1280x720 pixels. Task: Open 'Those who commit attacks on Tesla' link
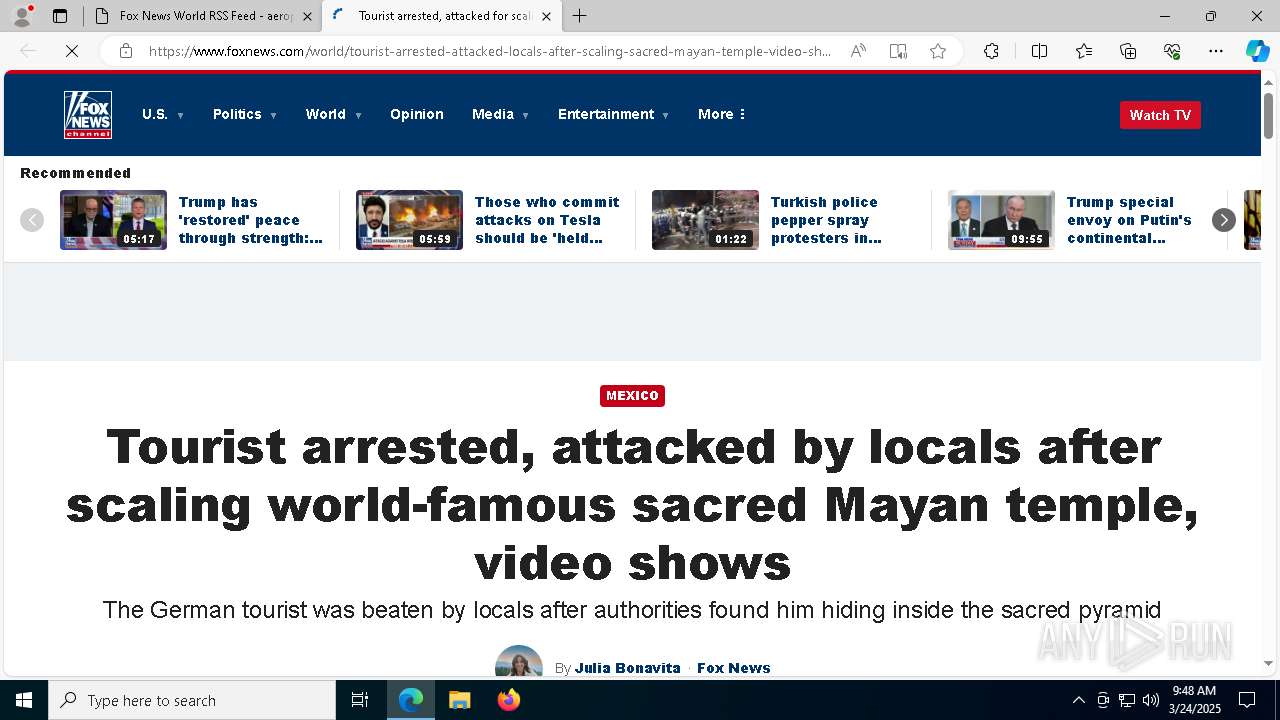click(x=547, y=220)
